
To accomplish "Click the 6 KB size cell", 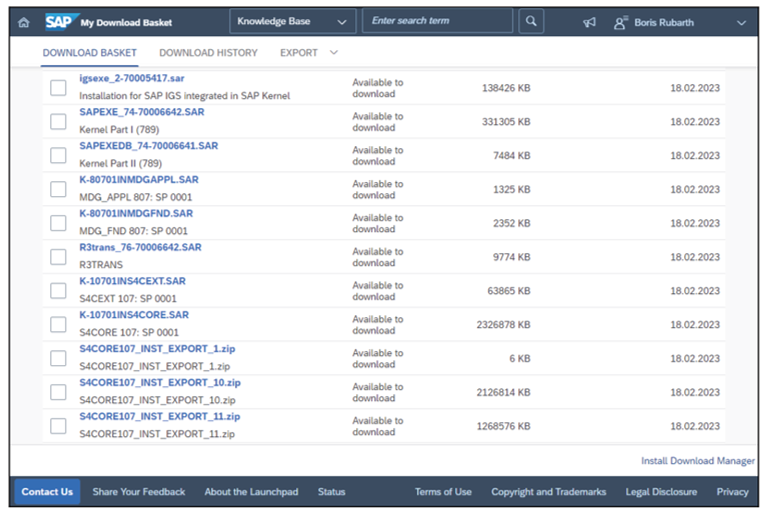I will (x=519, y=358).
